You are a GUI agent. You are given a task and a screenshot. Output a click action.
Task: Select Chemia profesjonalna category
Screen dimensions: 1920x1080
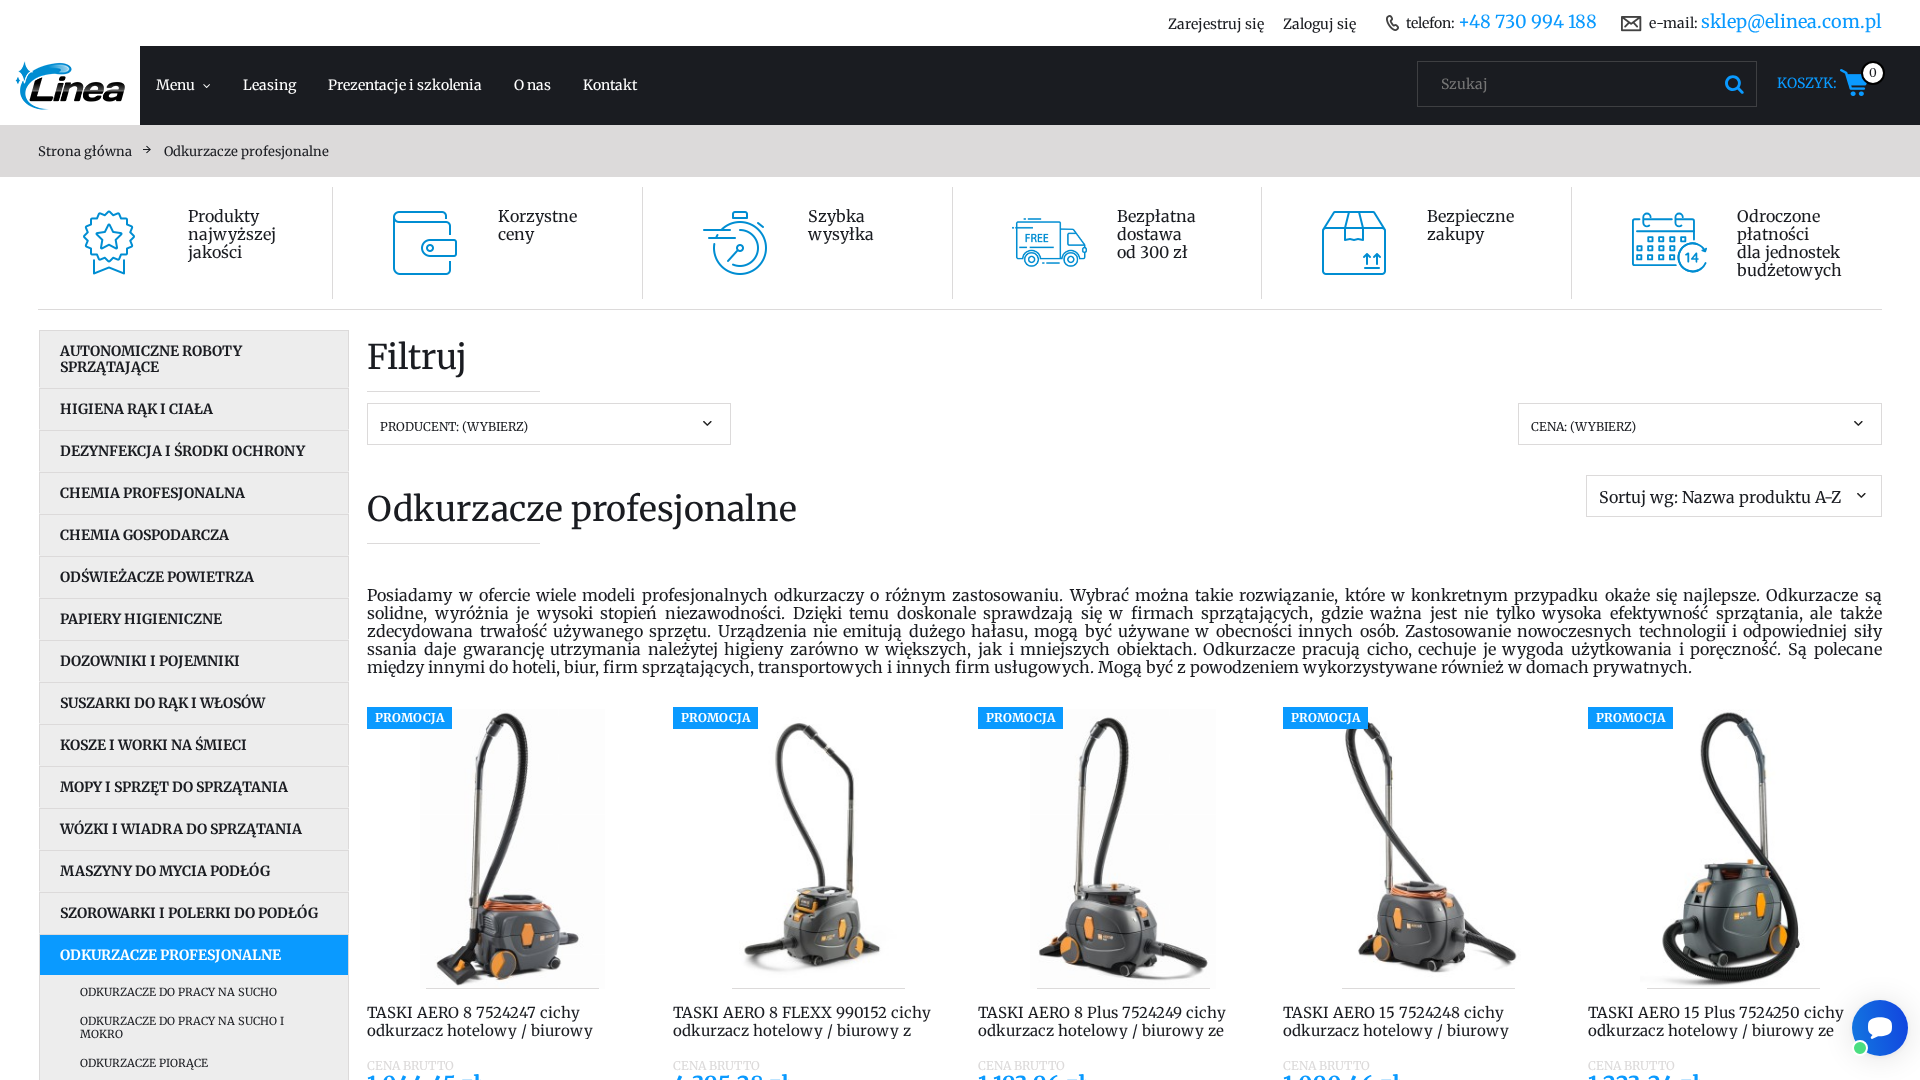pos(194,493)
